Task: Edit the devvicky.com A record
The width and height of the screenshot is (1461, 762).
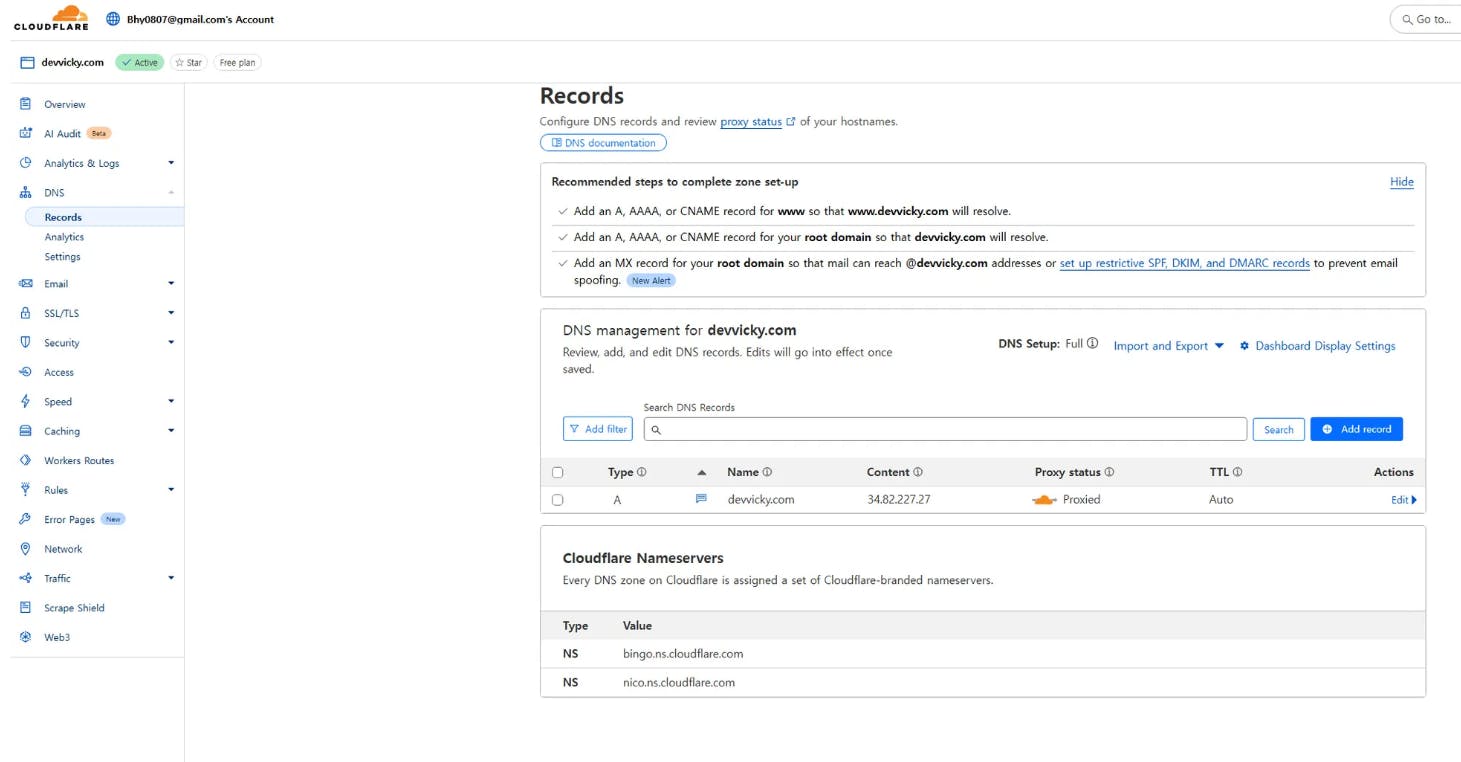Action: pos(1404,500)
